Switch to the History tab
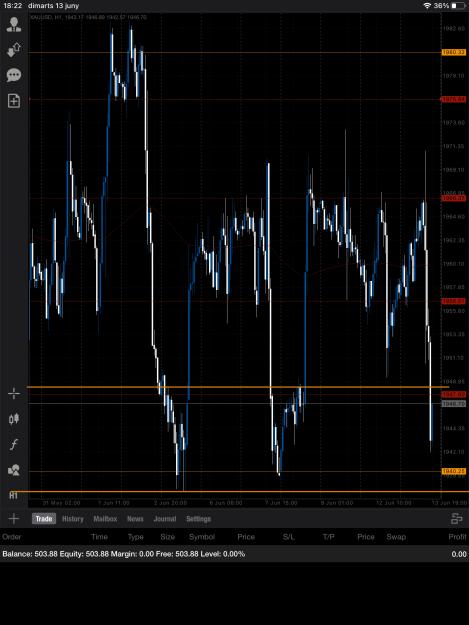The width and height of the screenshot is (469, 625). tap(73, 519)
